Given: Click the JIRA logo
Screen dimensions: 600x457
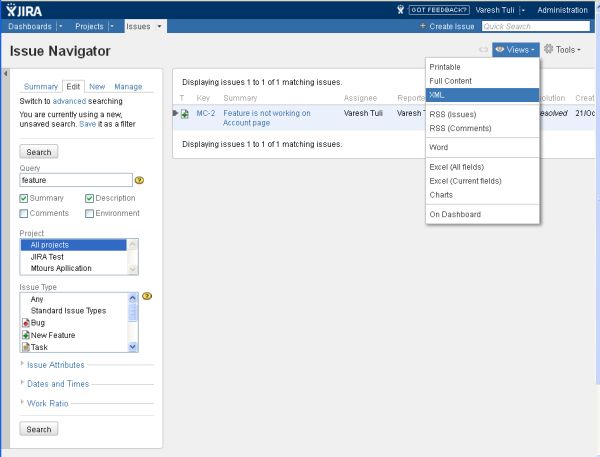Looking at the screenshot, I should click(24, 10).
